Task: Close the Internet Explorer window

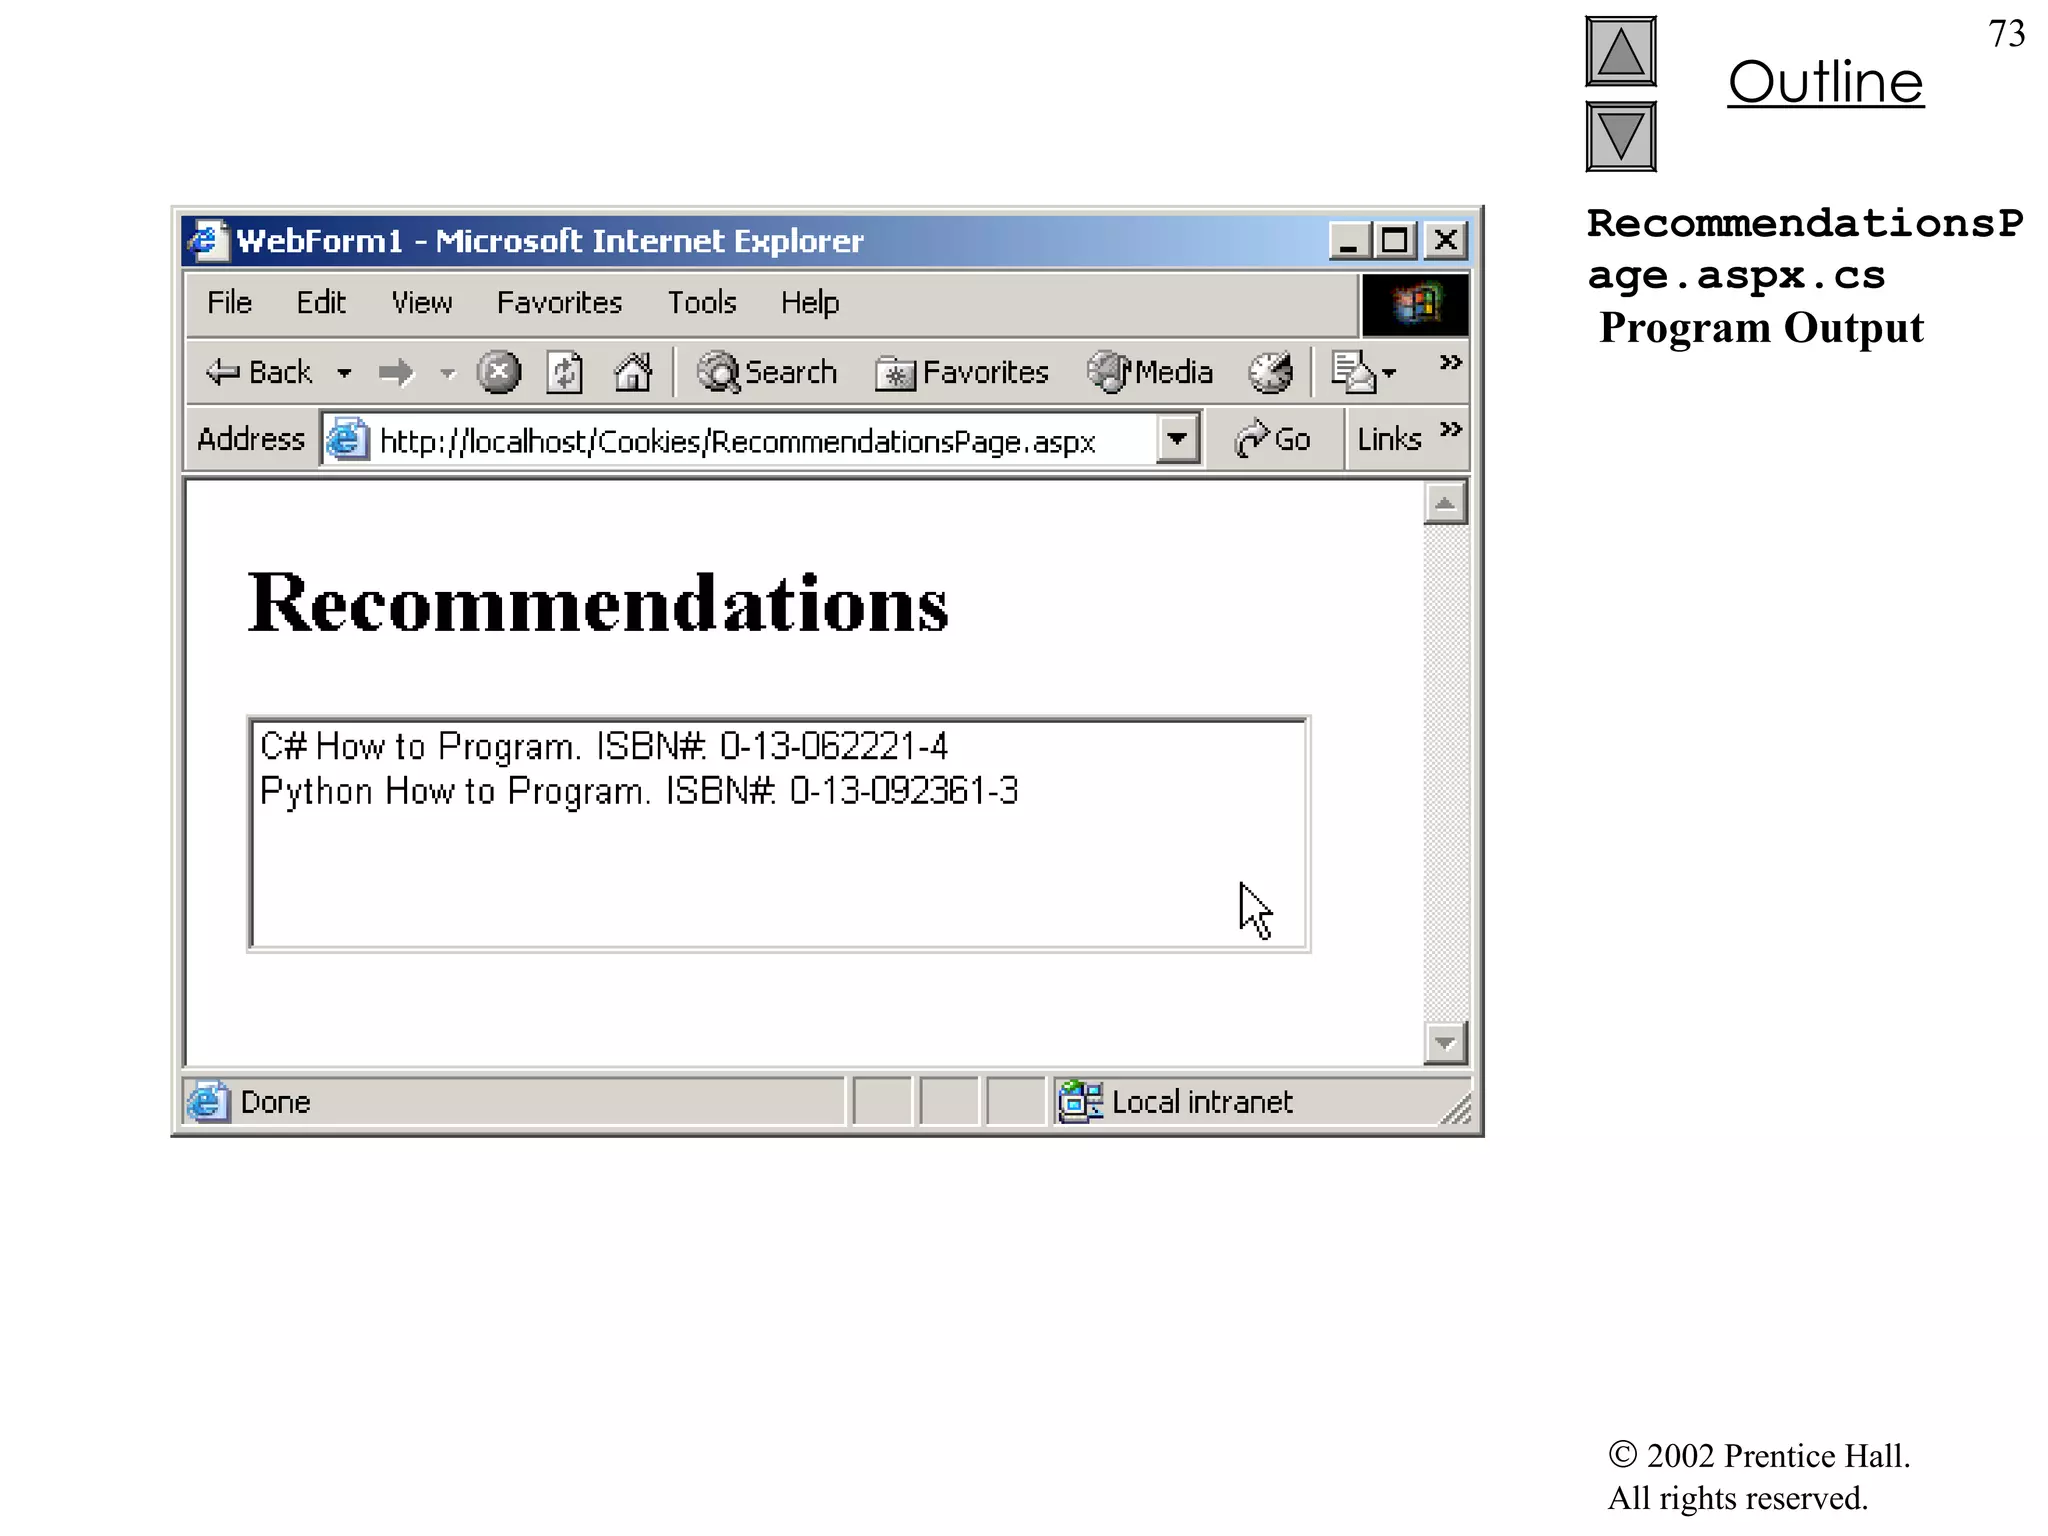Action: point(1445,241)
